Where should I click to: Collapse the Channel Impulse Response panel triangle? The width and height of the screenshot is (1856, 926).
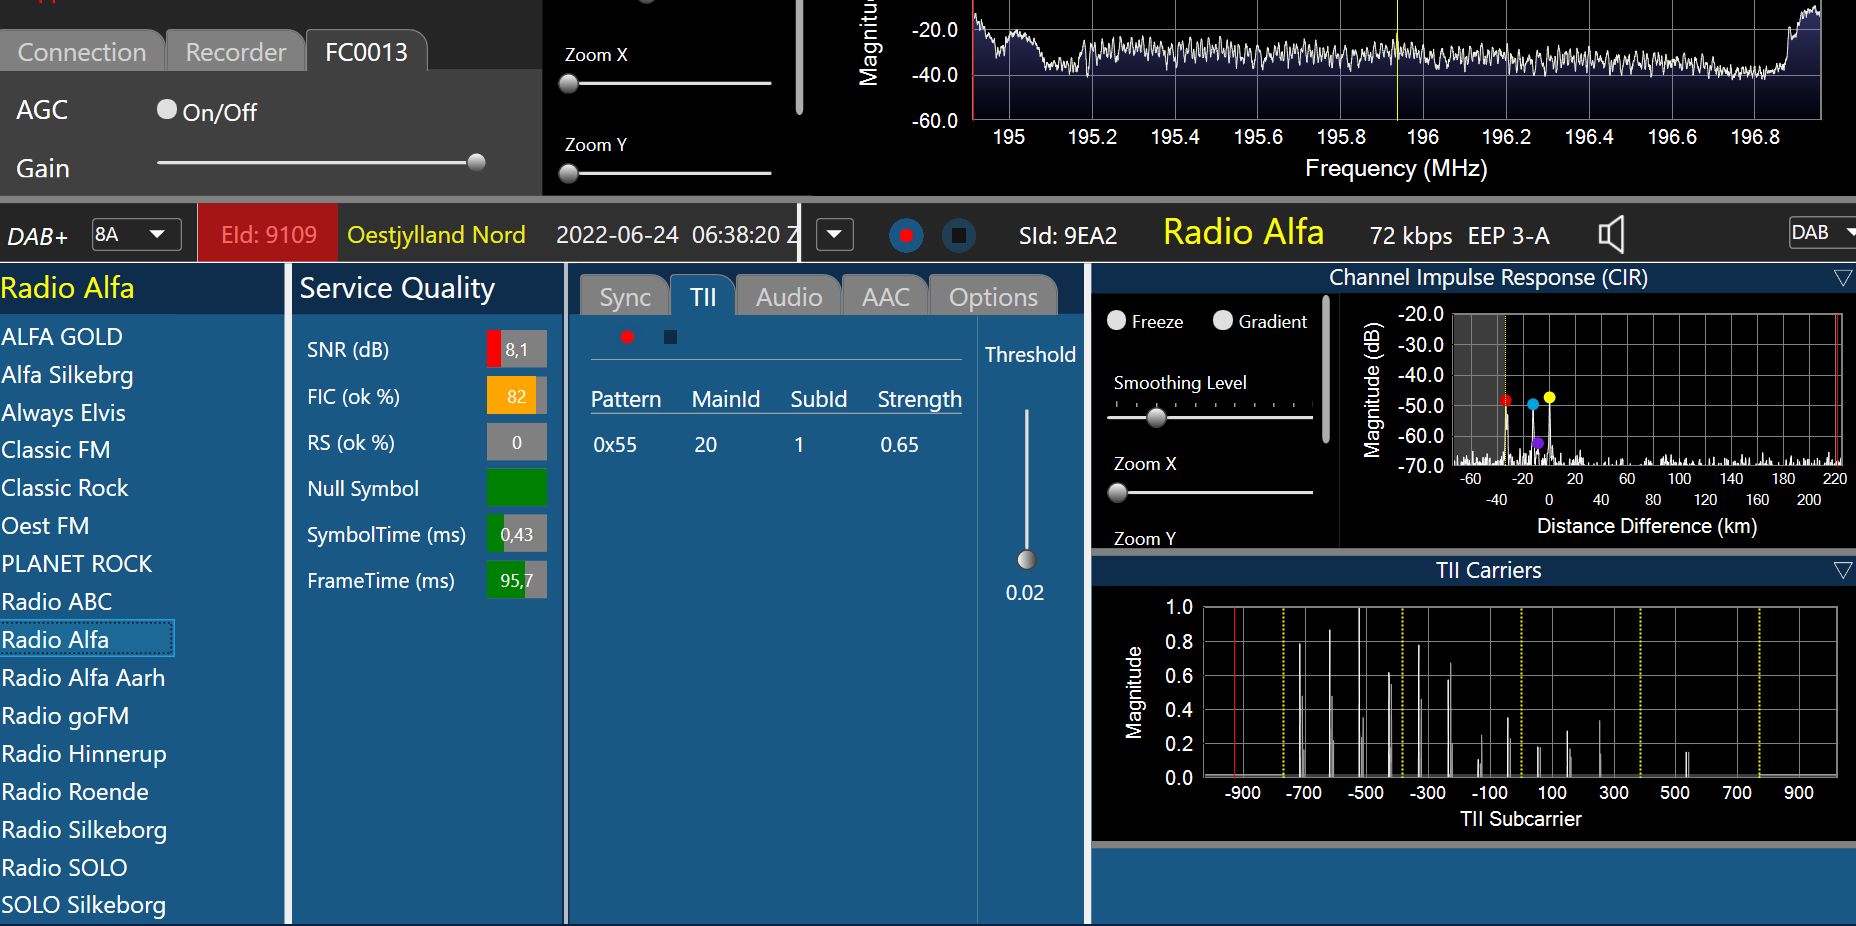(x=1842, y=278)
